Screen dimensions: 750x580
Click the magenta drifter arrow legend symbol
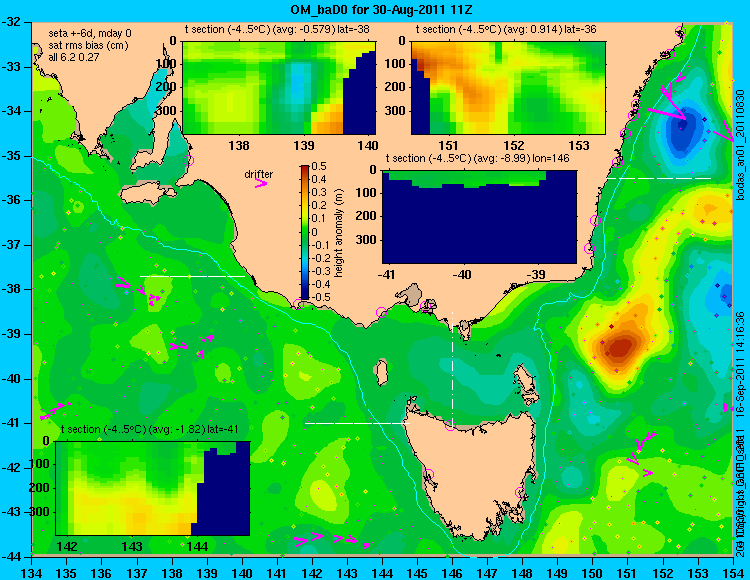coord(261,183)
